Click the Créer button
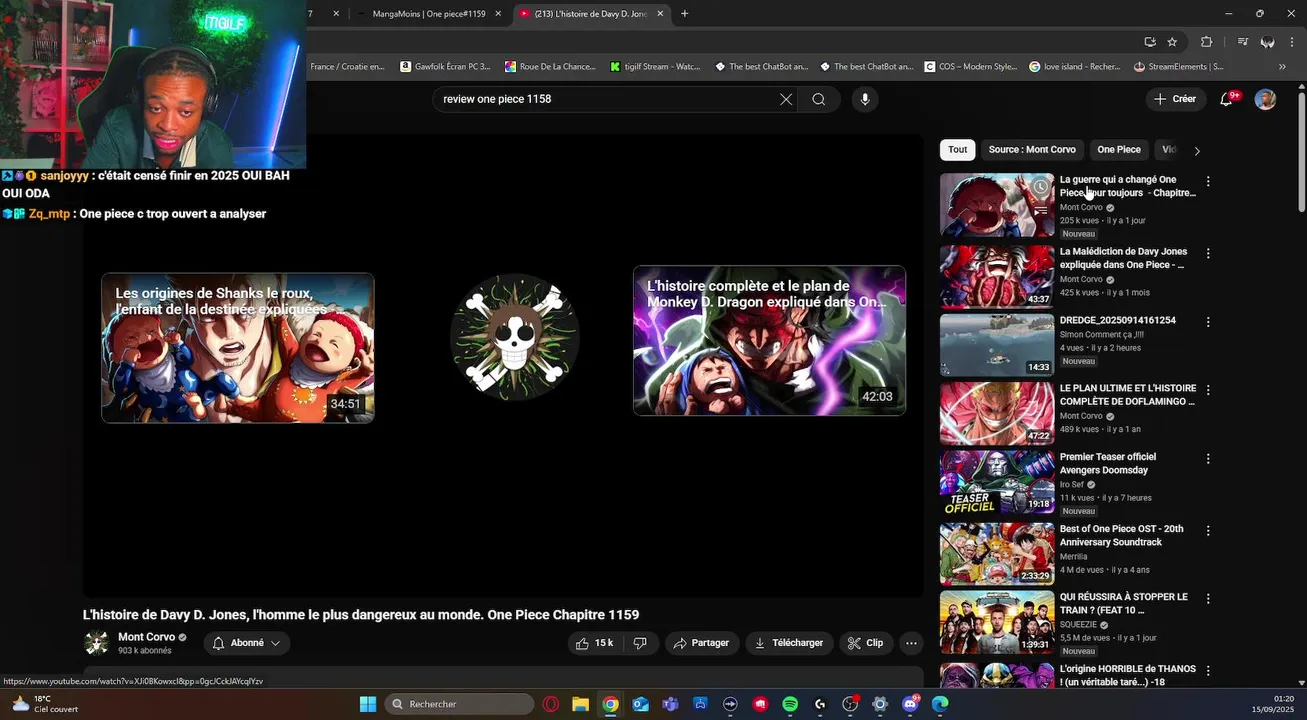 click(x=1175, y=99)
